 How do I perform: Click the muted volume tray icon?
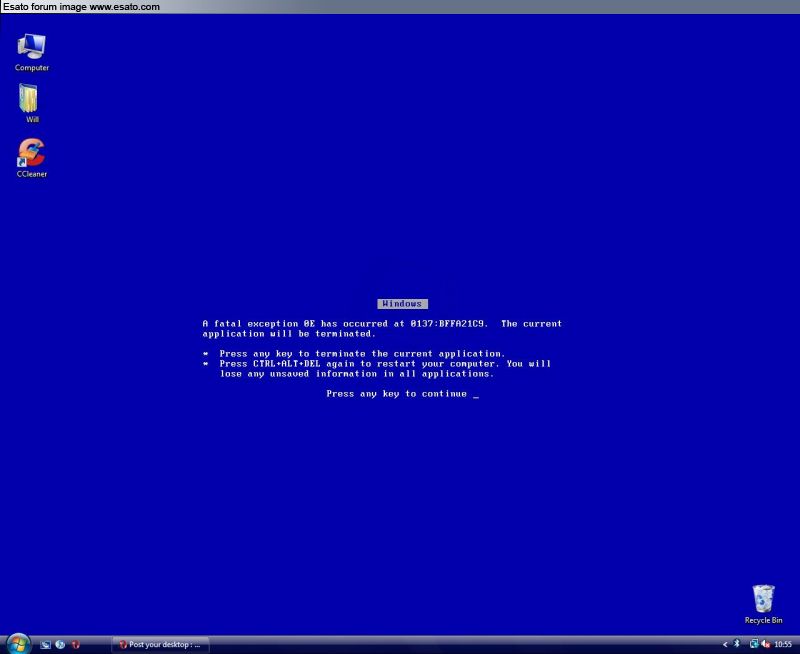[x=765, y=644]
